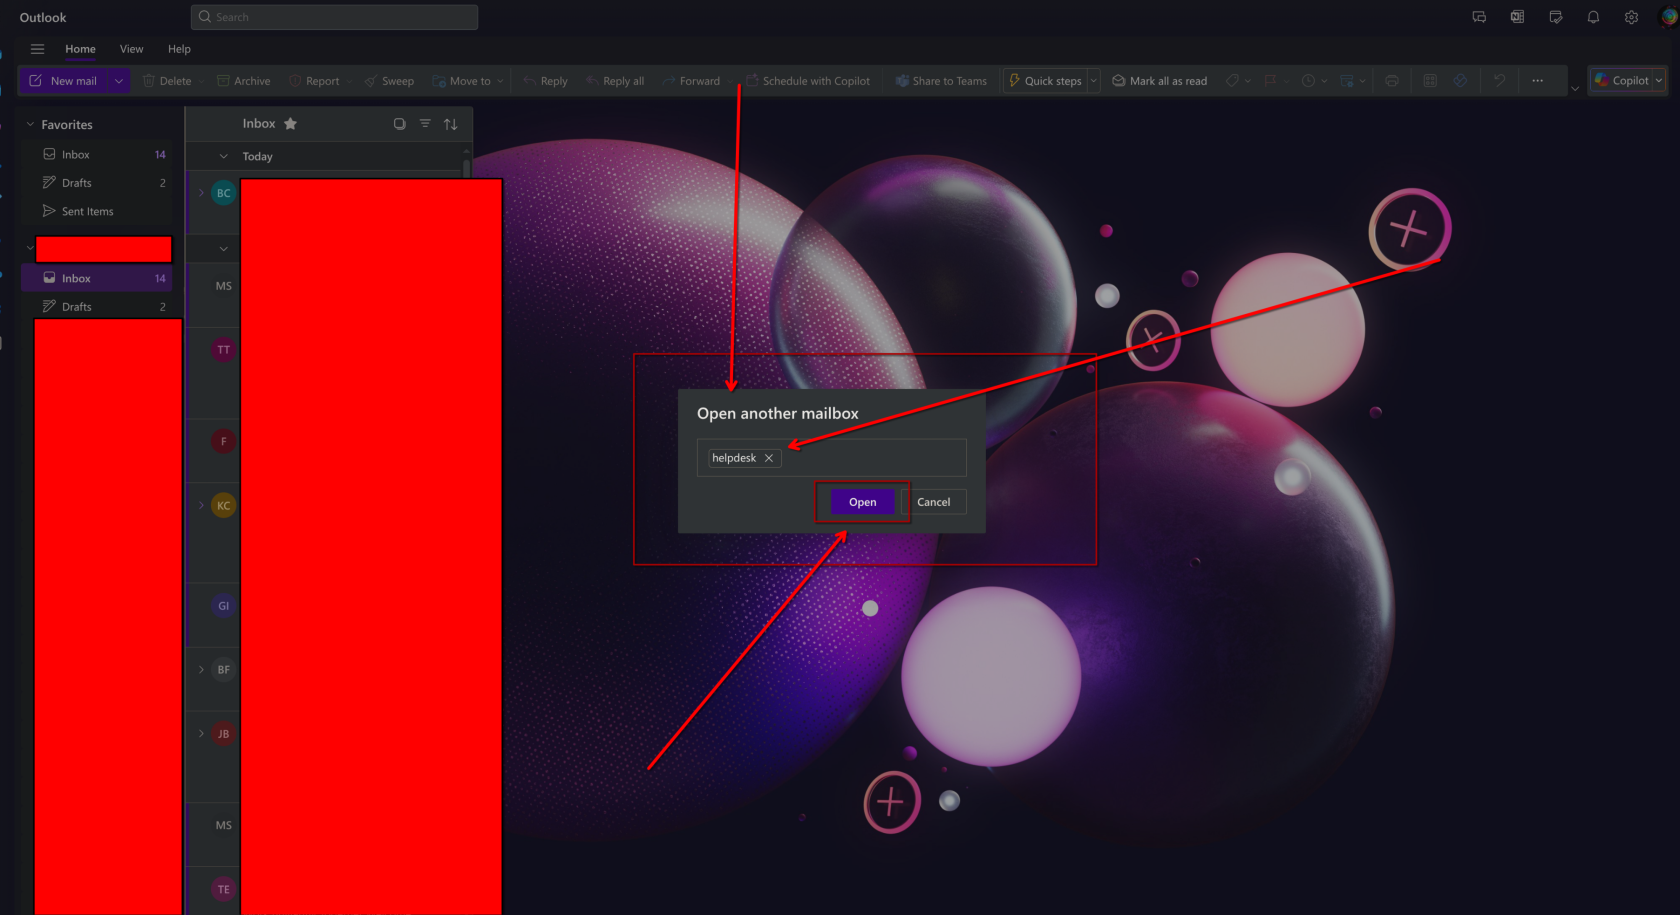The height and width of the screenshot is (915, 1680).
Task: Click the Open button in dialog
Action: point(863,502)
